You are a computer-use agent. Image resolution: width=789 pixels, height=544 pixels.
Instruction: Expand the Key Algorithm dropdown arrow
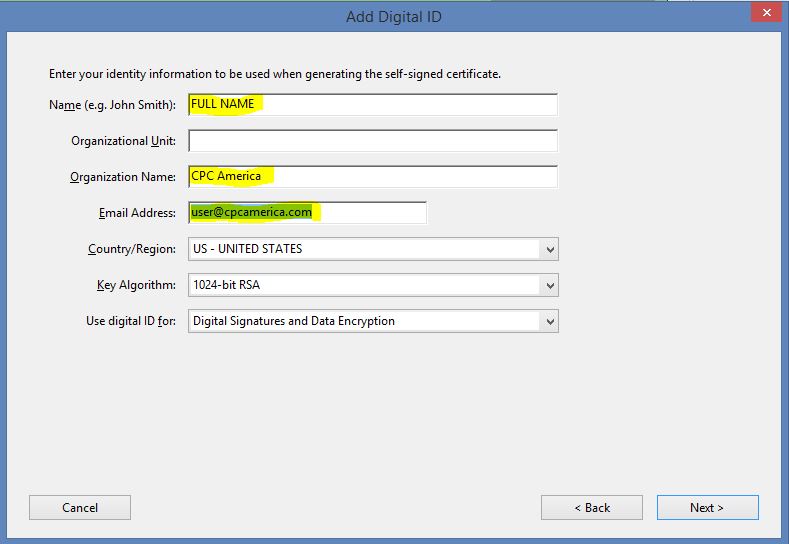pyautogui.click(x=550, y=285)
